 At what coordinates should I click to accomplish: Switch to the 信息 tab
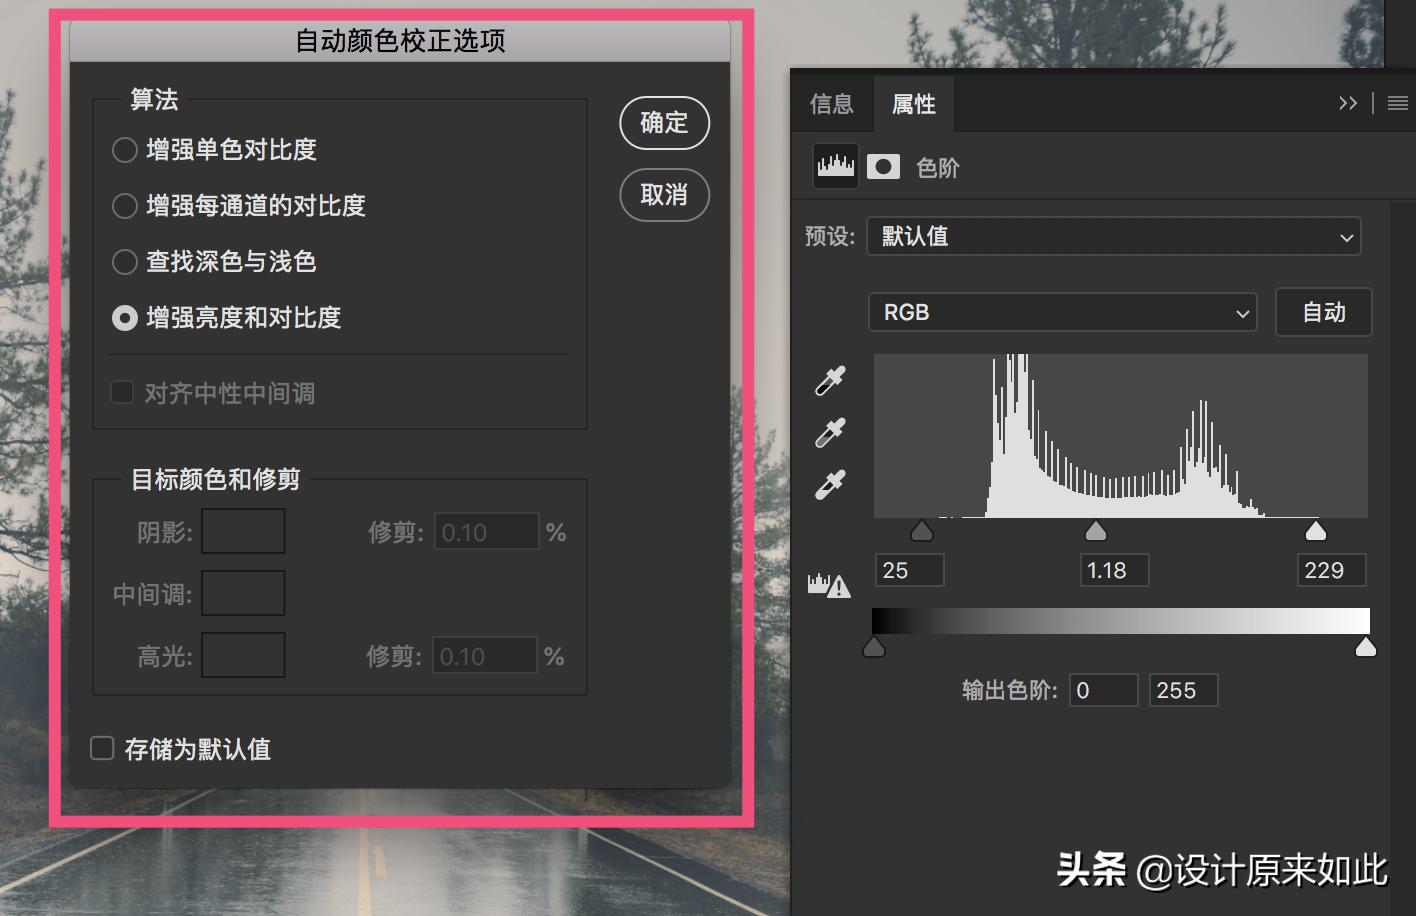click(831, 103)
